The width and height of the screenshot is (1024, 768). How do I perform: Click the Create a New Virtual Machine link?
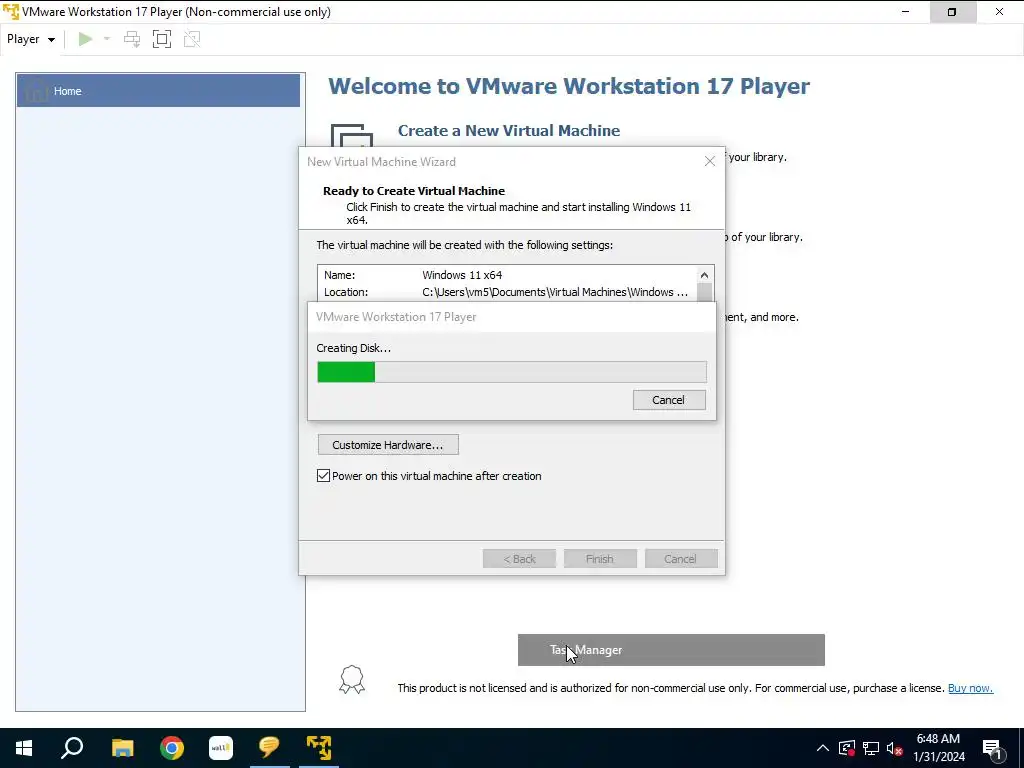tap(509, 131)
